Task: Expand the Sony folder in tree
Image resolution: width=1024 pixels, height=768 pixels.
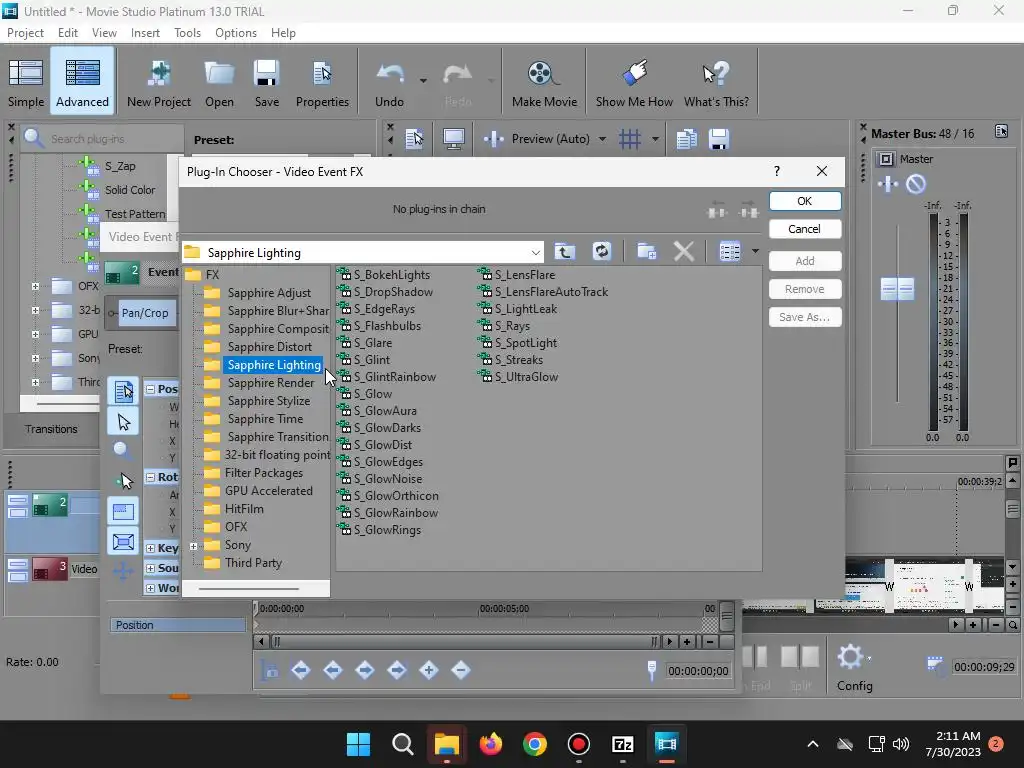Action: point(193,546)
